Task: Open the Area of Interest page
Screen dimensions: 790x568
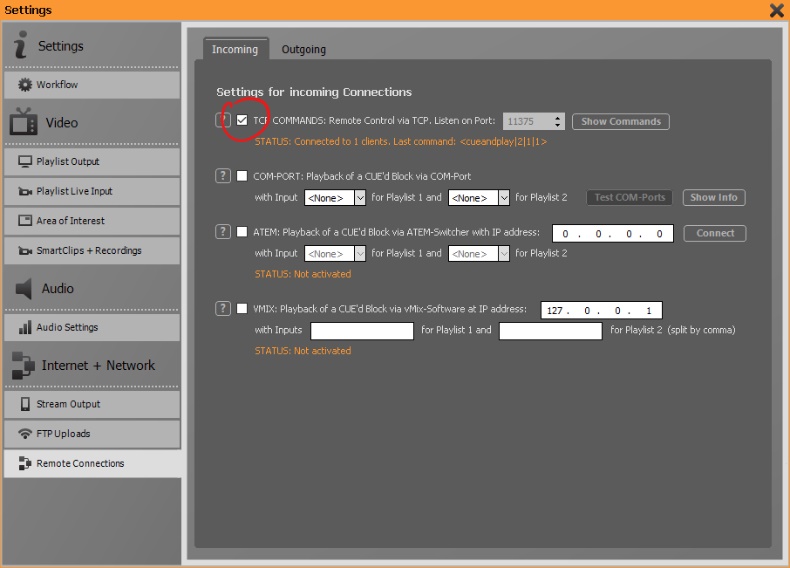Action: click(92, 220)
